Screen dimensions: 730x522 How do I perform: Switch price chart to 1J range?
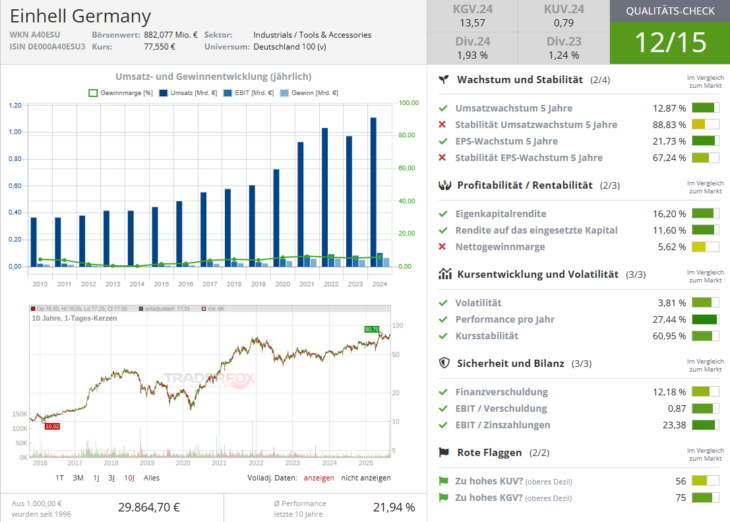coord(96,478)
